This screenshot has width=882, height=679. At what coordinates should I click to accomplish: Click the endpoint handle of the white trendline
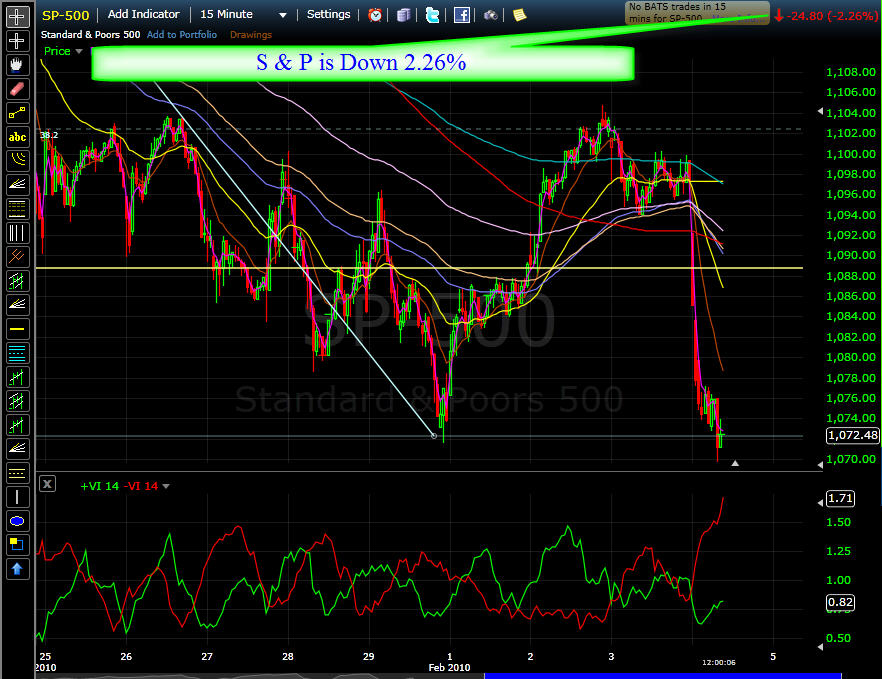click(x=434, y=436)
